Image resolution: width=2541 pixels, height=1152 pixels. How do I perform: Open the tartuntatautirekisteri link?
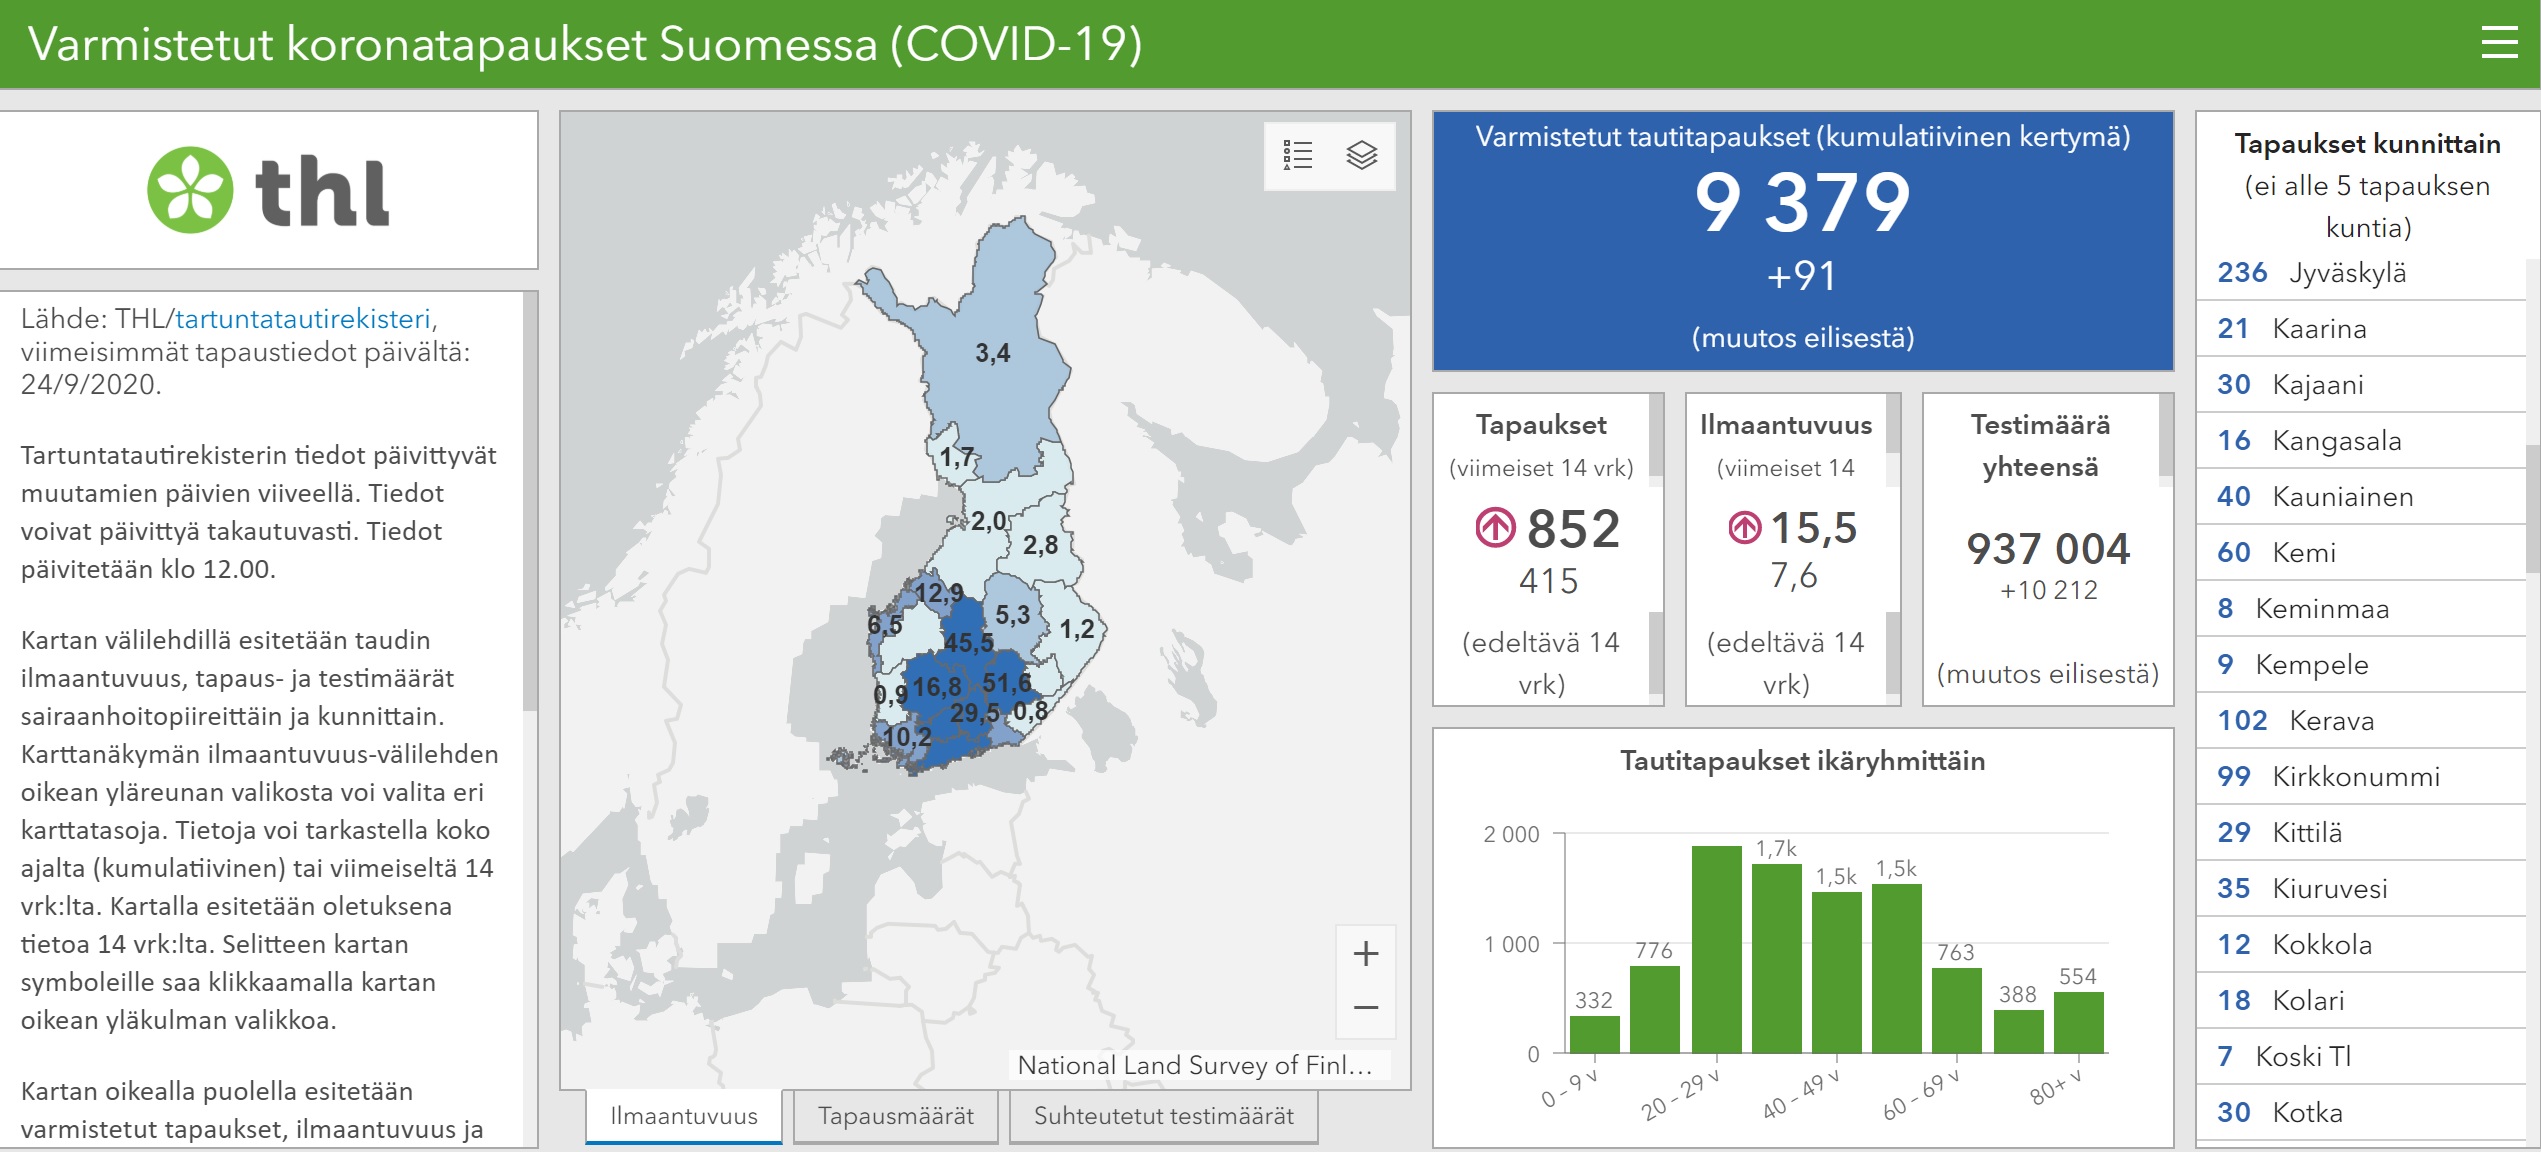tap(303, 319)
